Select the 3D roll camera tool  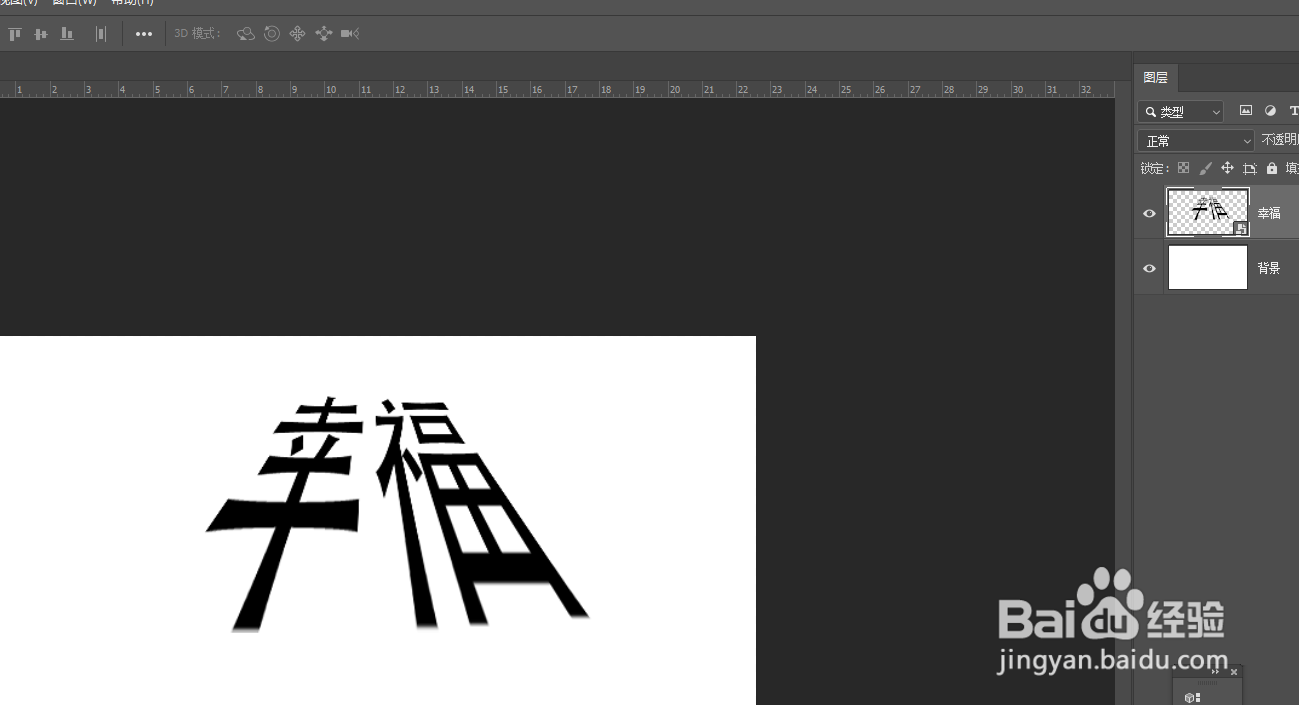pyautogui.click(x=272, y=33)
